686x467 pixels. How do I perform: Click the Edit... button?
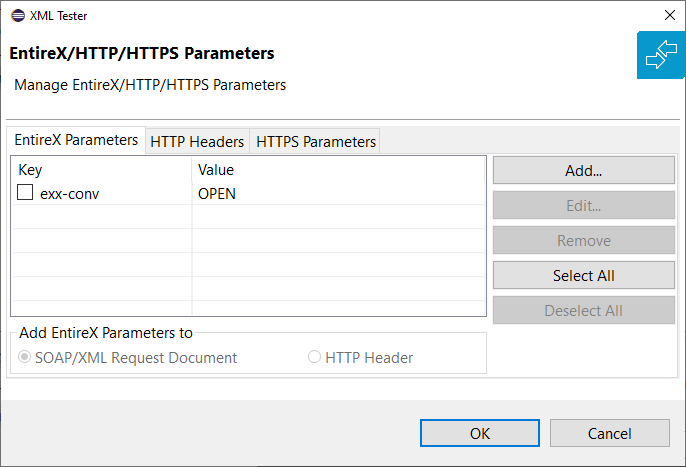(x=584, y=206)
